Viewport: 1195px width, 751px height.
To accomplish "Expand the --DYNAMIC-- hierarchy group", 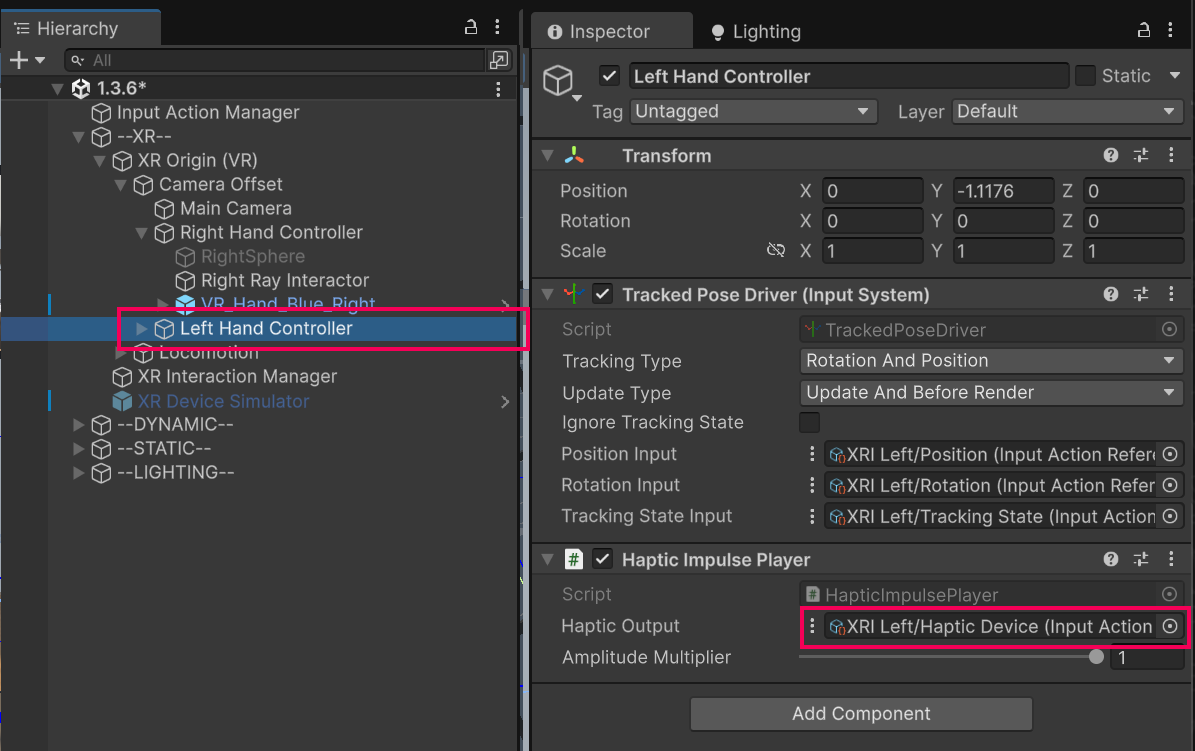I will pos(79,425).
